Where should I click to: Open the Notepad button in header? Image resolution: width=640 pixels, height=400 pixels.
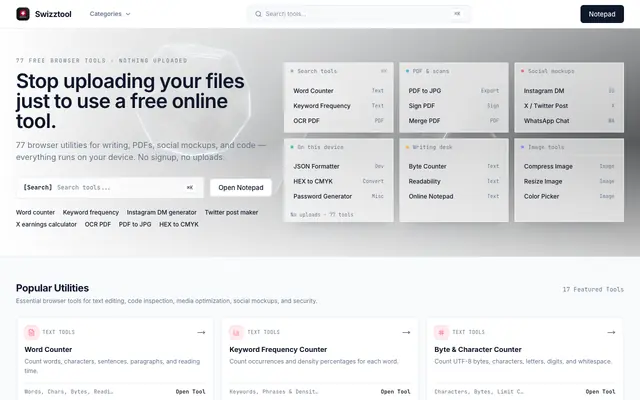tap(602, 14)
